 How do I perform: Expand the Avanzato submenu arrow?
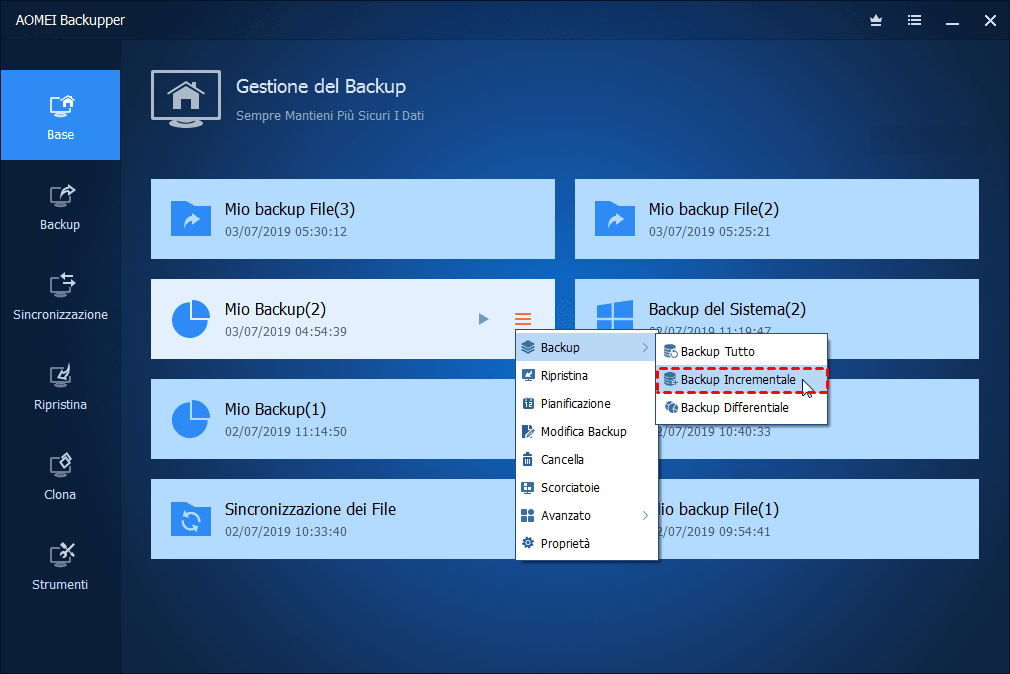pos(645,515)
